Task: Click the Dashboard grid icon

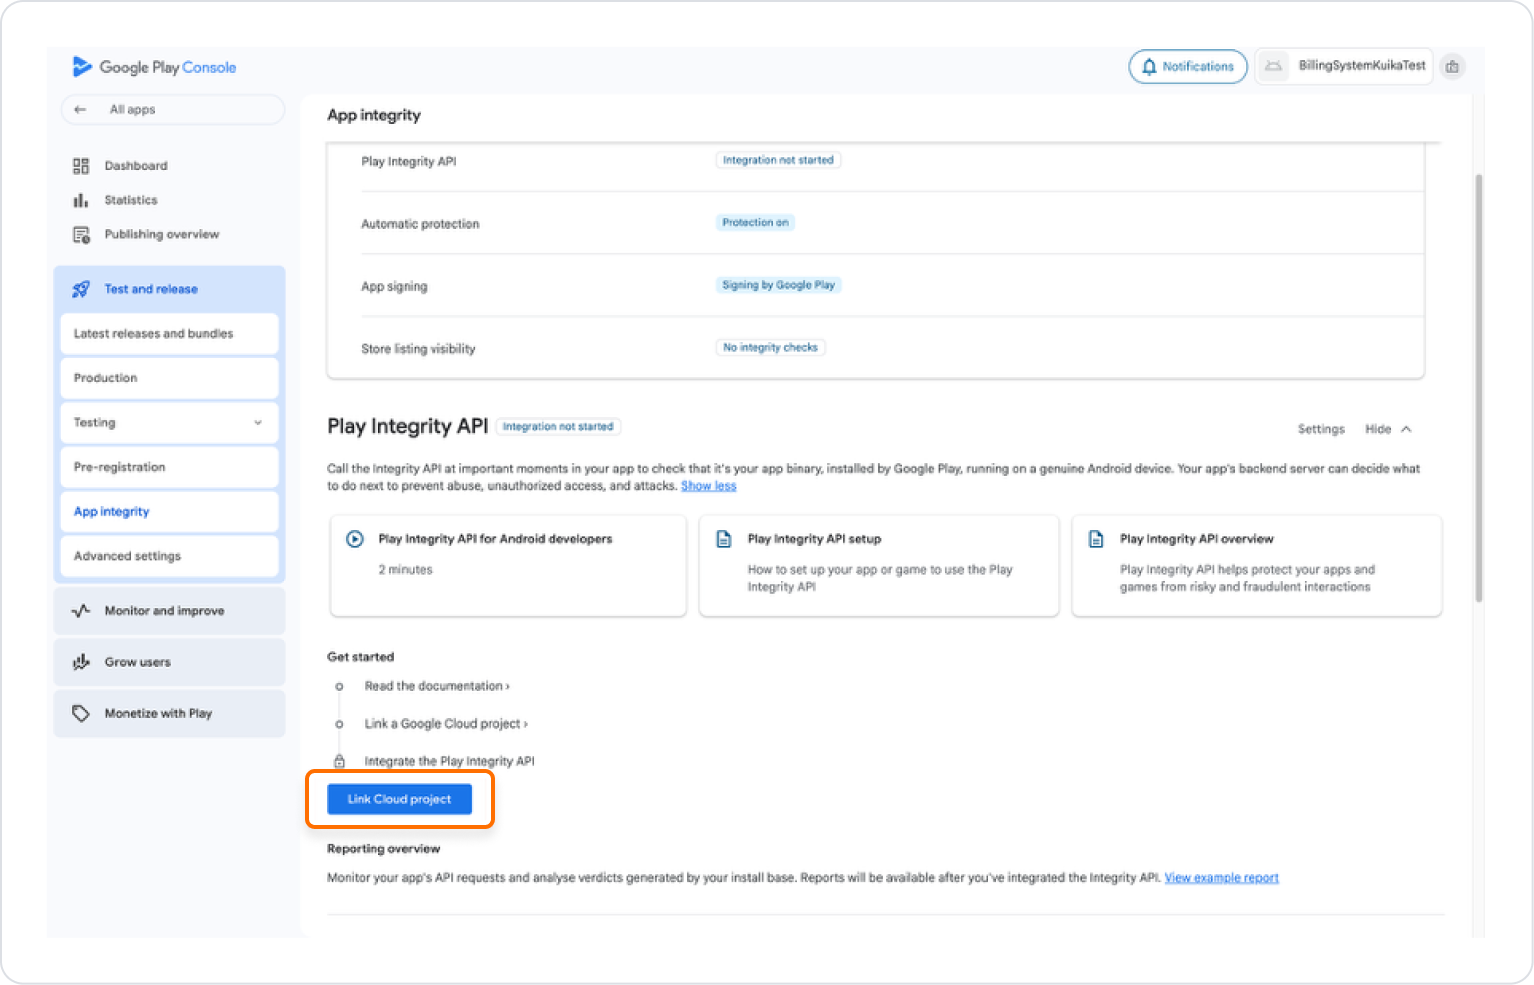Action: pos(81,166)
